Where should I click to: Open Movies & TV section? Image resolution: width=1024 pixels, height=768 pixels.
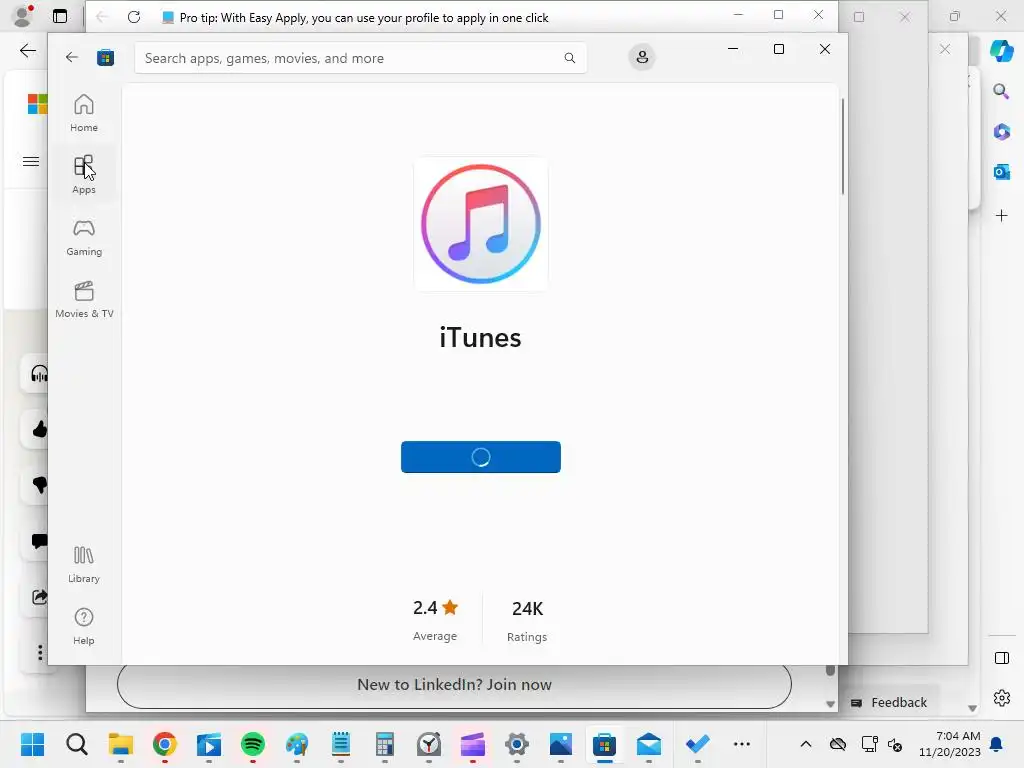84,299
